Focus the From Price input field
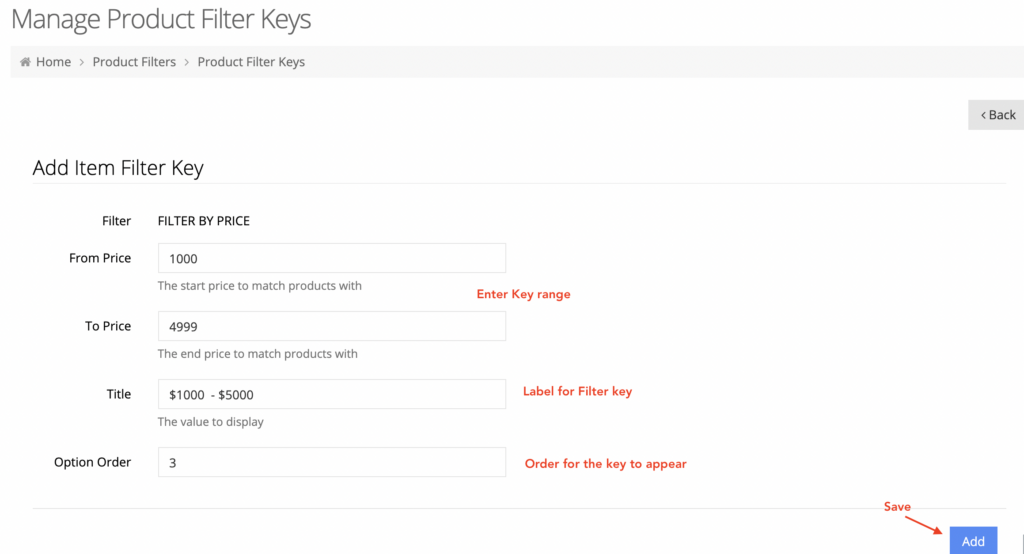The image size is (1024, 554). tap(332, 258)
